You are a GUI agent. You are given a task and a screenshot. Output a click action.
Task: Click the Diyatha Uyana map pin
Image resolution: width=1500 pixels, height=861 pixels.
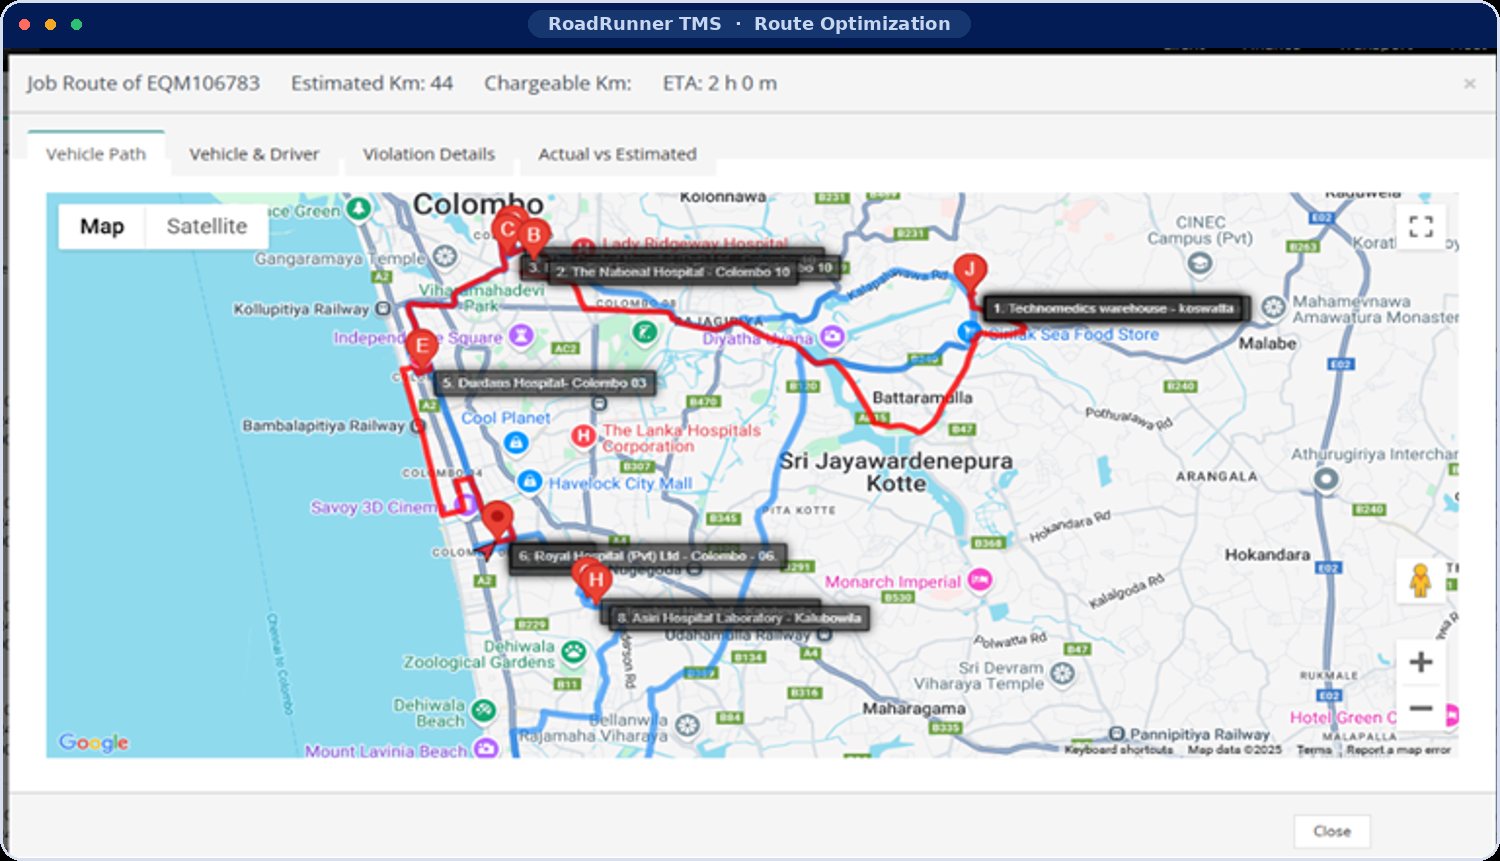[x=832, y=337]
